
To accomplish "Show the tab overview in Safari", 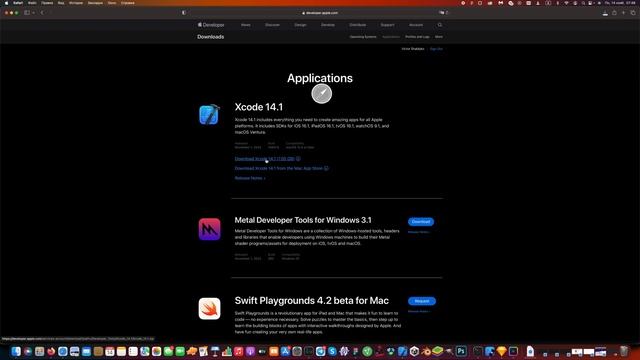I will (633, 13).
